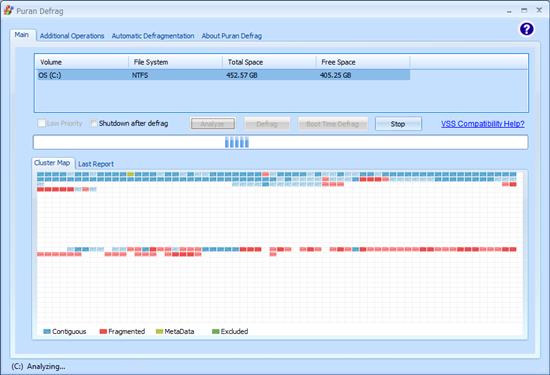Open the VSS Compatibility Help link
Viewport: 550px width, 375px height.
tap(483, 124)
